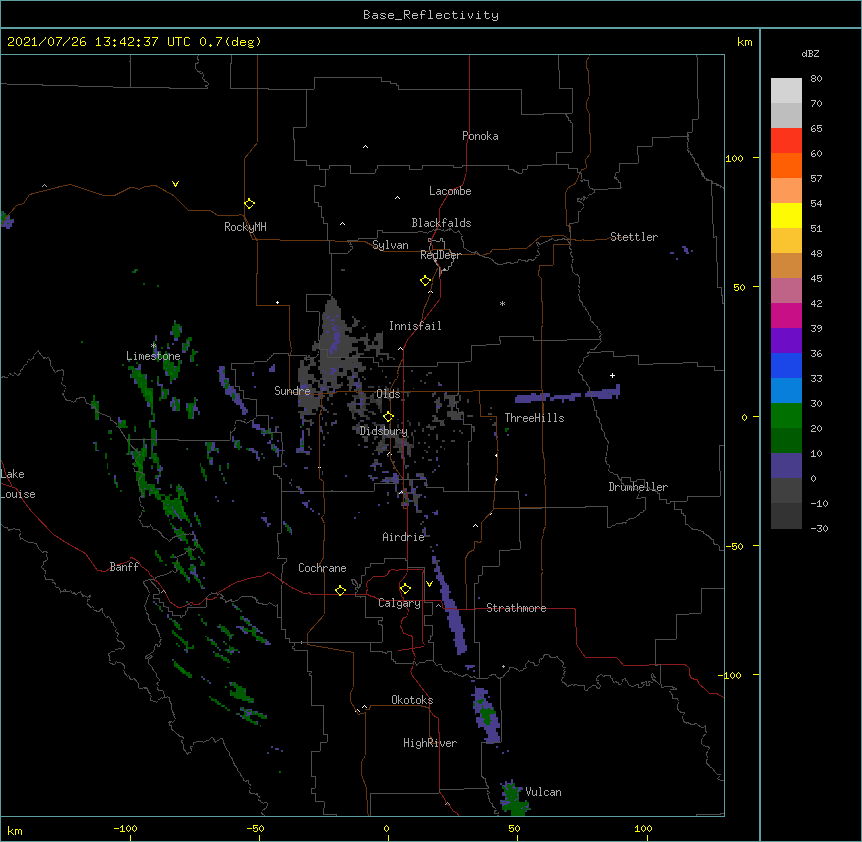
Task: Click the Sylvan label
Action: [x=390, y=245]
